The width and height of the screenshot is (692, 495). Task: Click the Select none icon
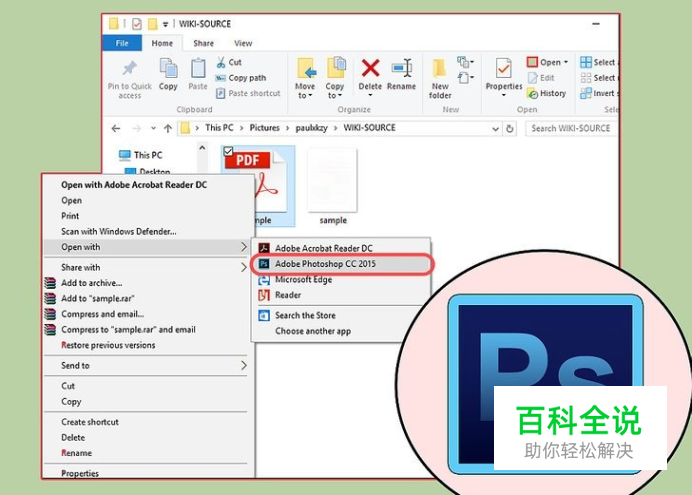point(586,78)
